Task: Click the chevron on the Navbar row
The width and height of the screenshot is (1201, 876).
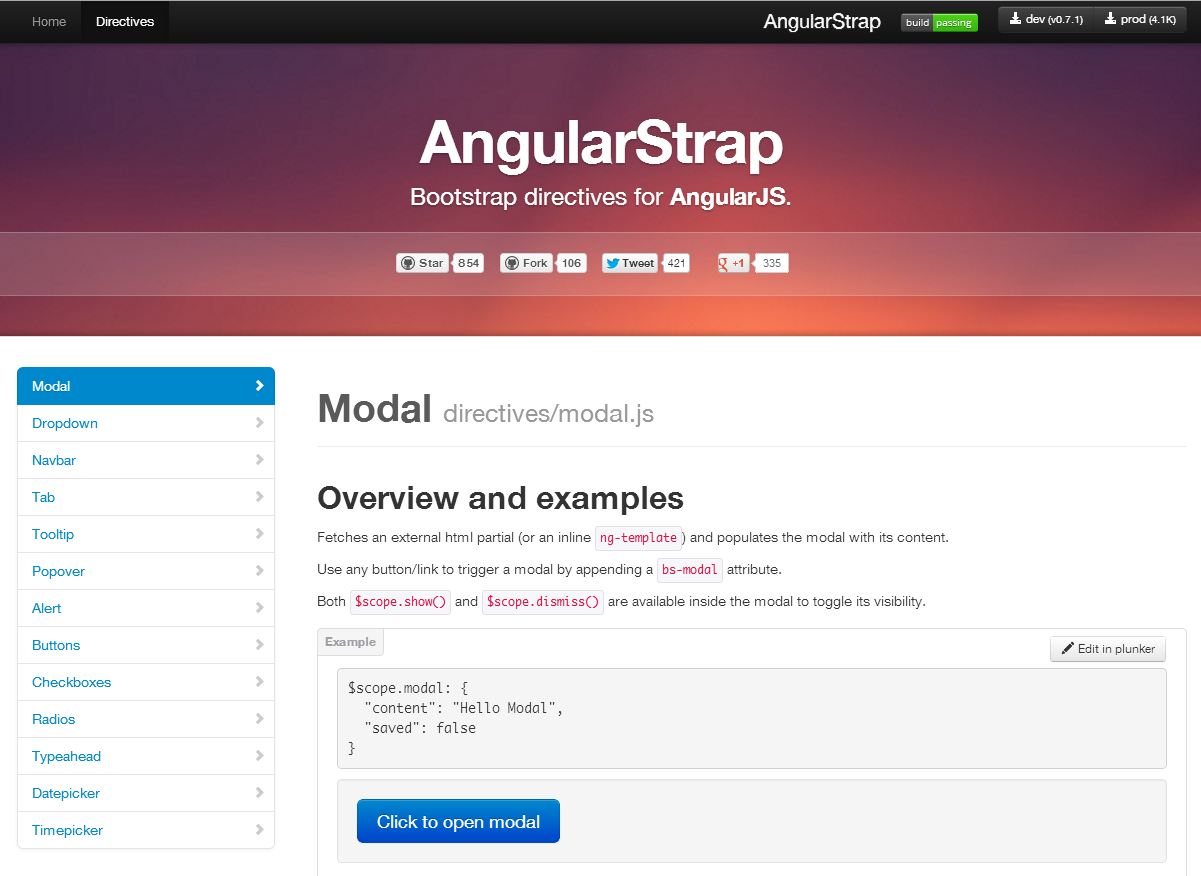Action: (x=260, y=459)
